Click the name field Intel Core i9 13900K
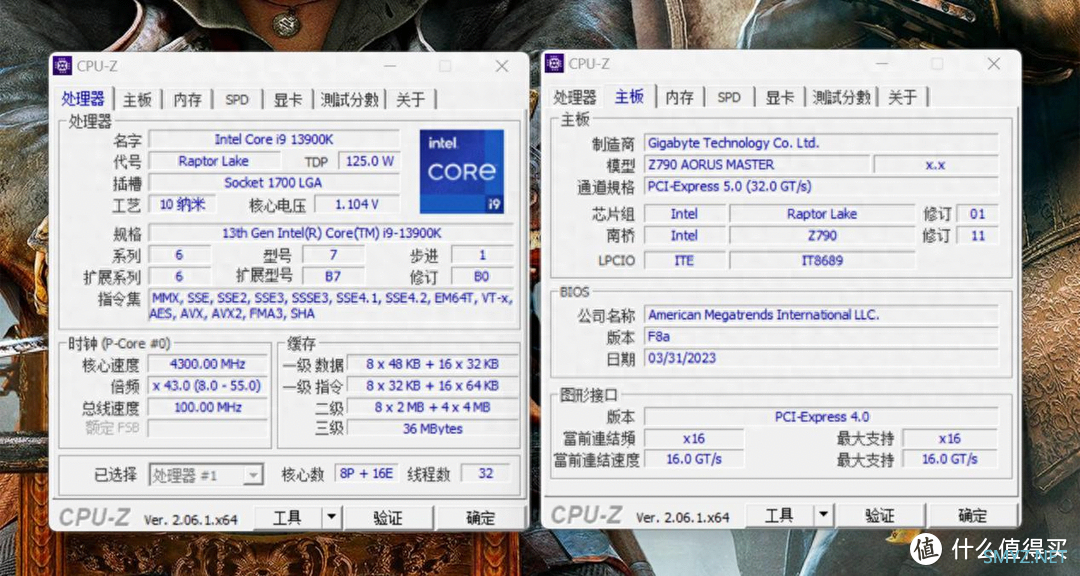 (274, 139)
